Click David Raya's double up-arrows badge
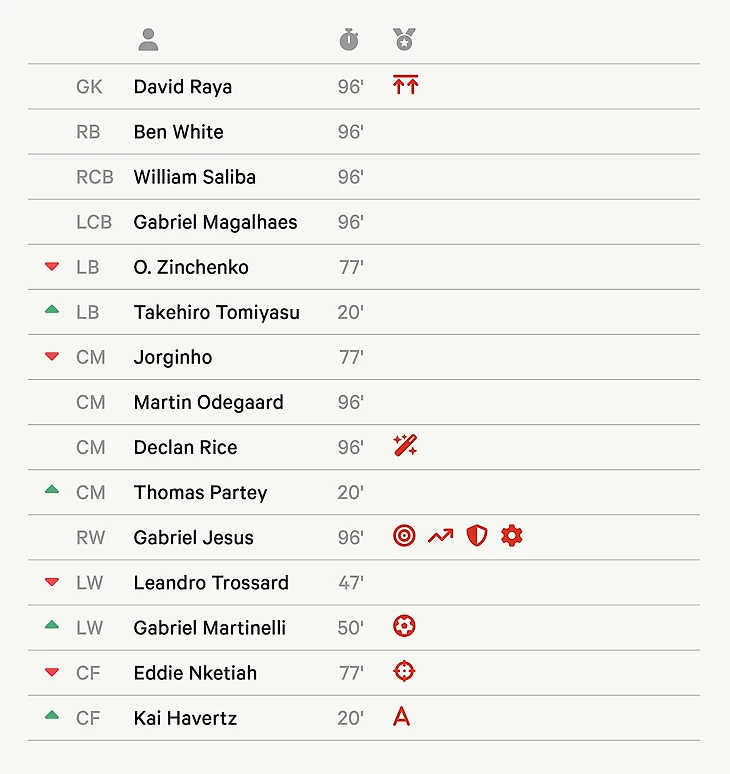The image size is (730, 774). click(405, 86)
